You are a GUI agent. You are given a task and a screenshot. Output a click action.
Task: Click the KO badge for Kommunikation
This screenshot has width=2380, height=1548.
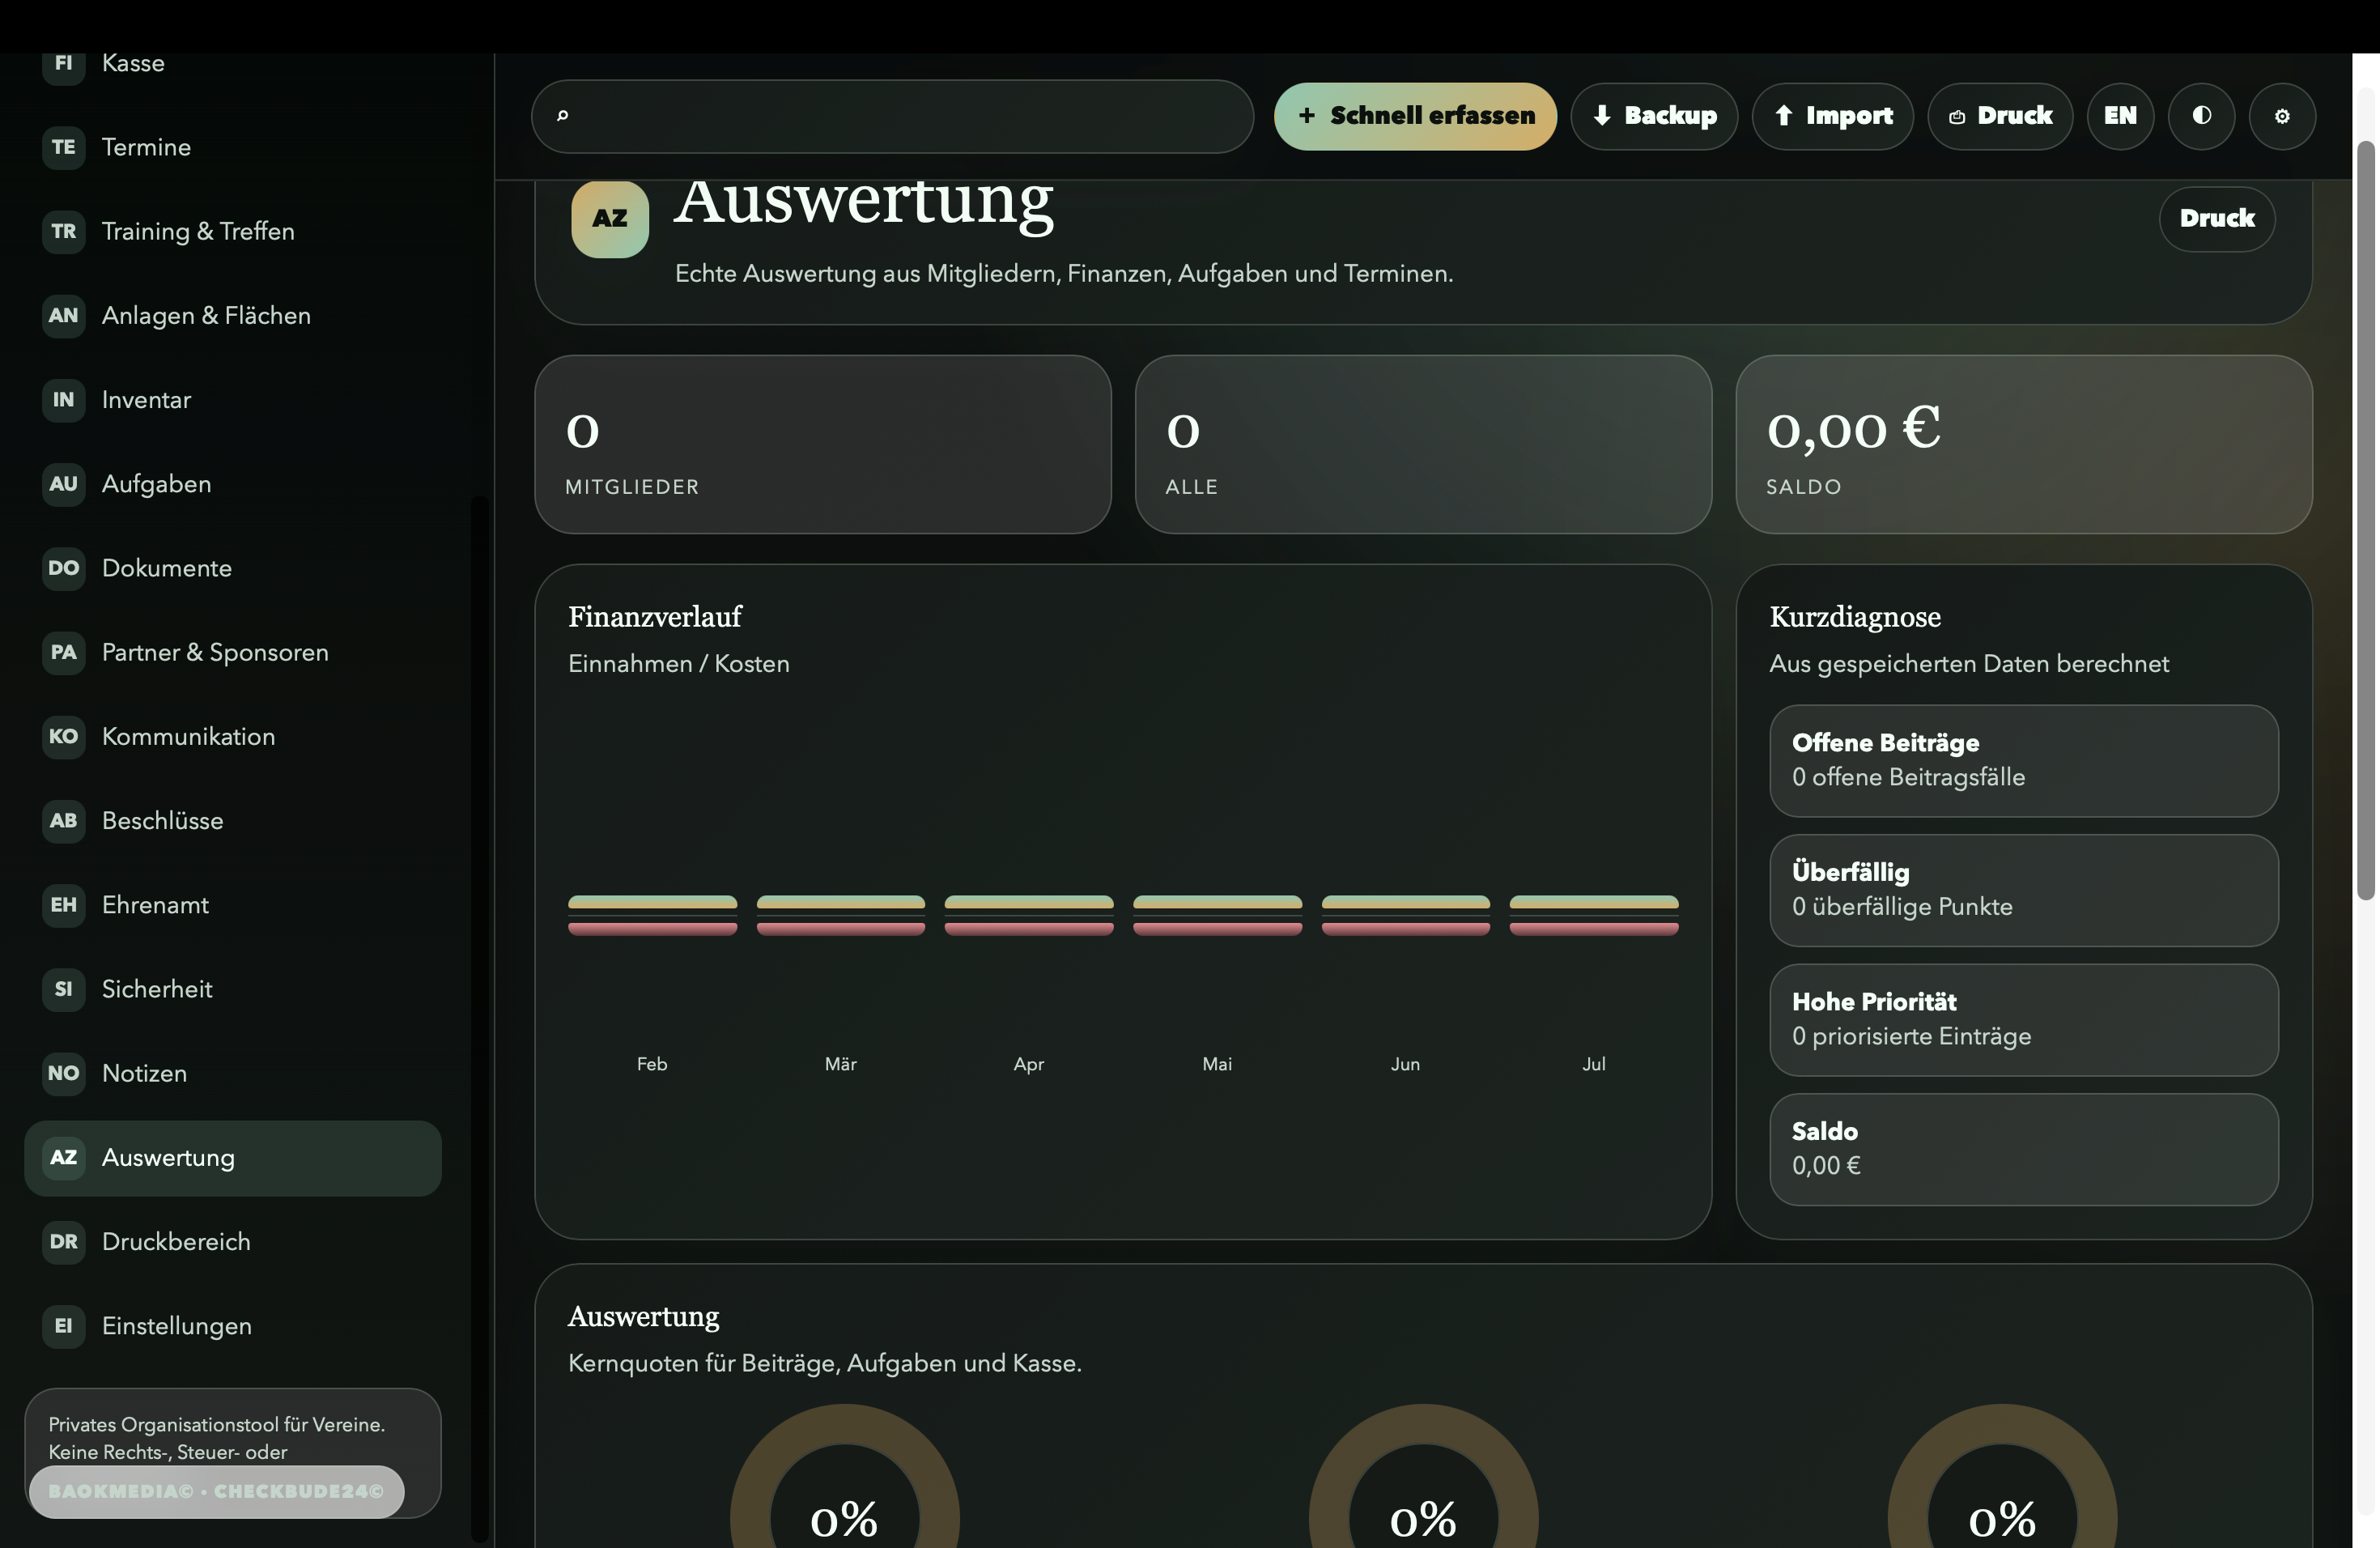pos(63,736)
